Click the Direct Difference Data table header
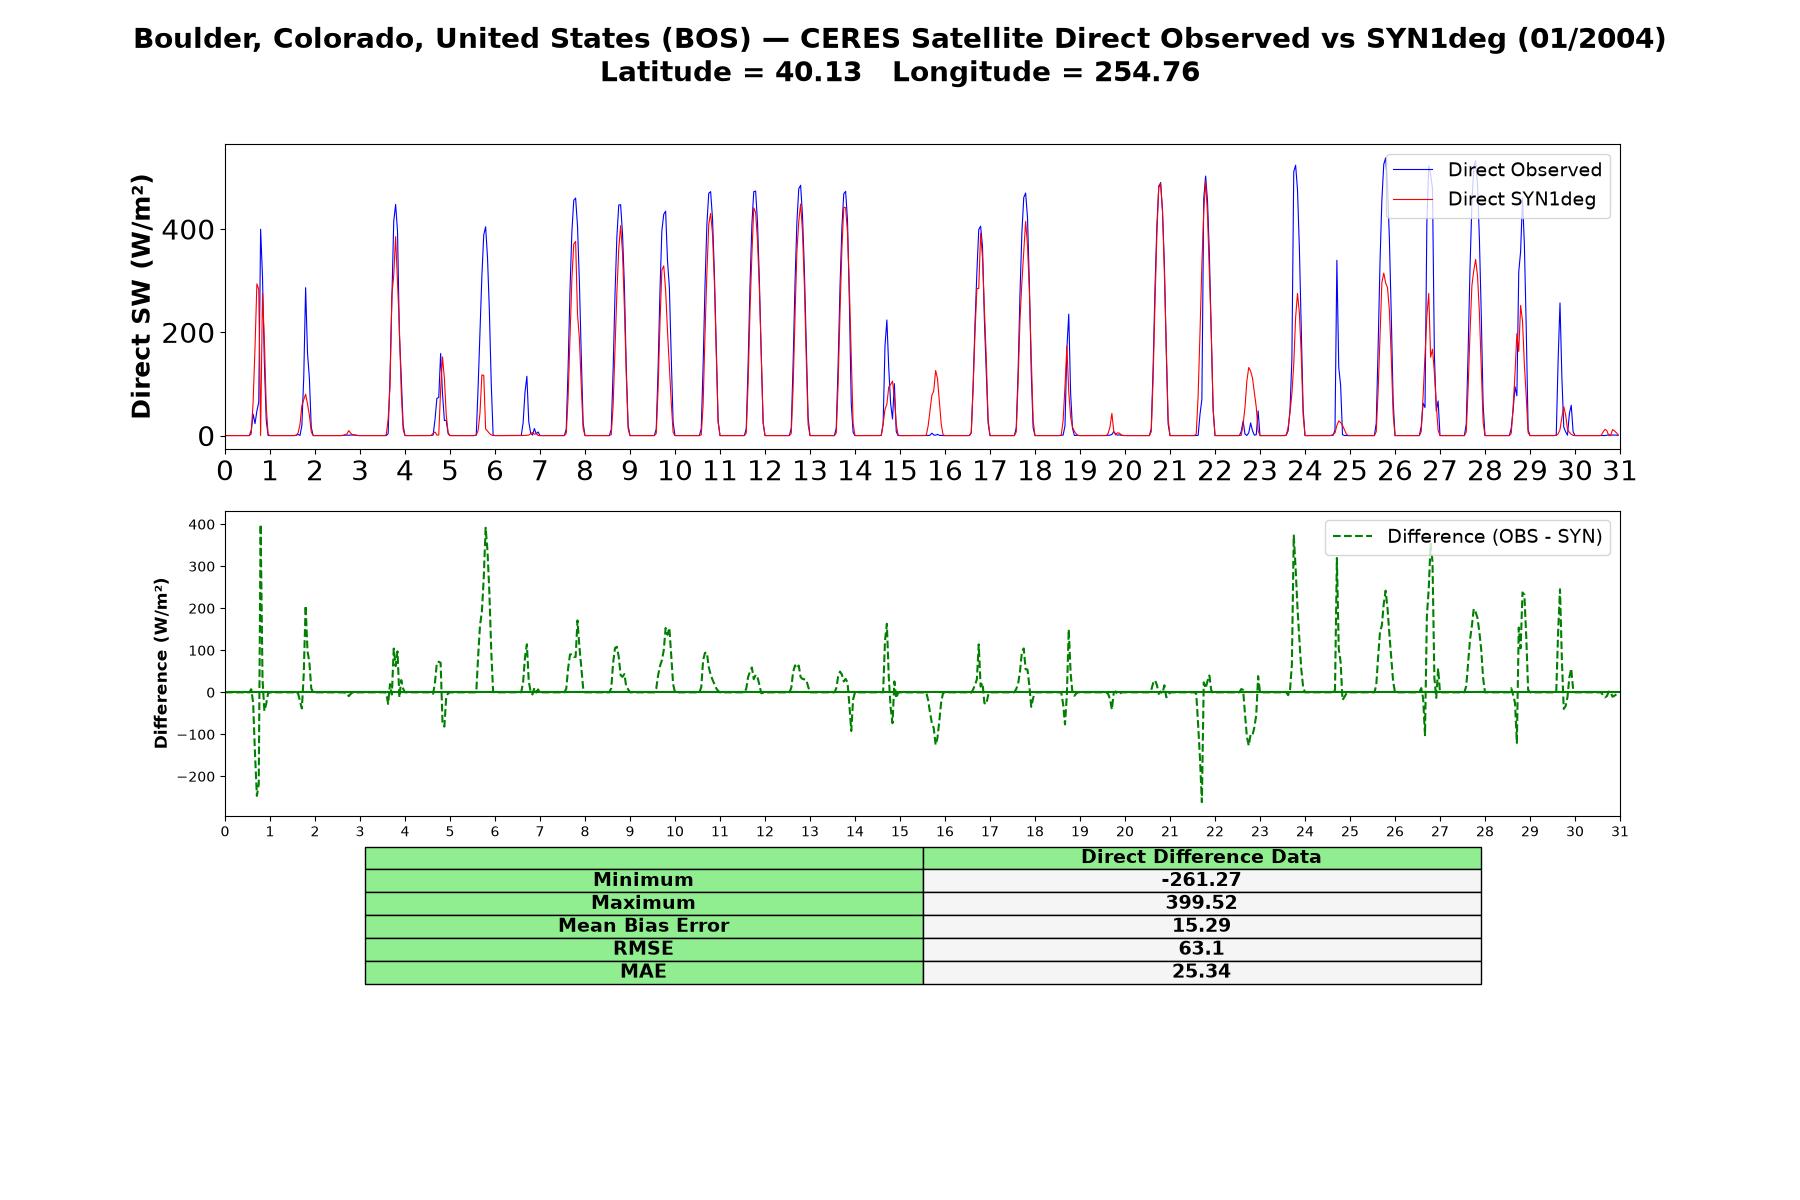Viewport: 1800px width, 1200px height. [1202, 857]
